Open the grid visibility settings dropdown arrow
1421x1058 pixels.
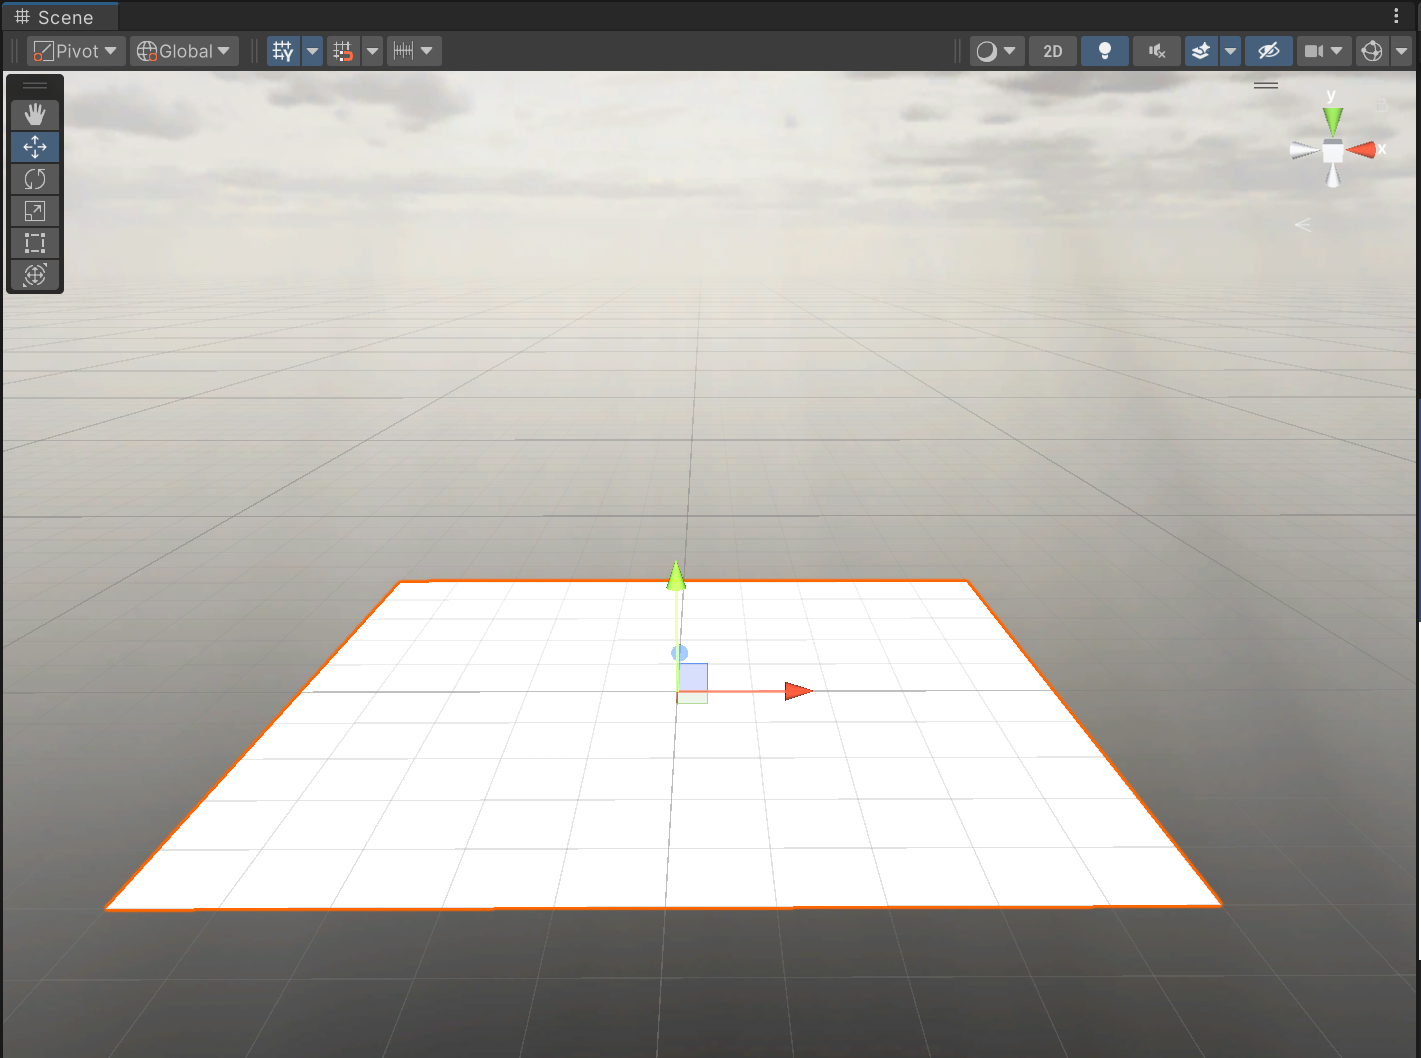[x=313, y=51]
